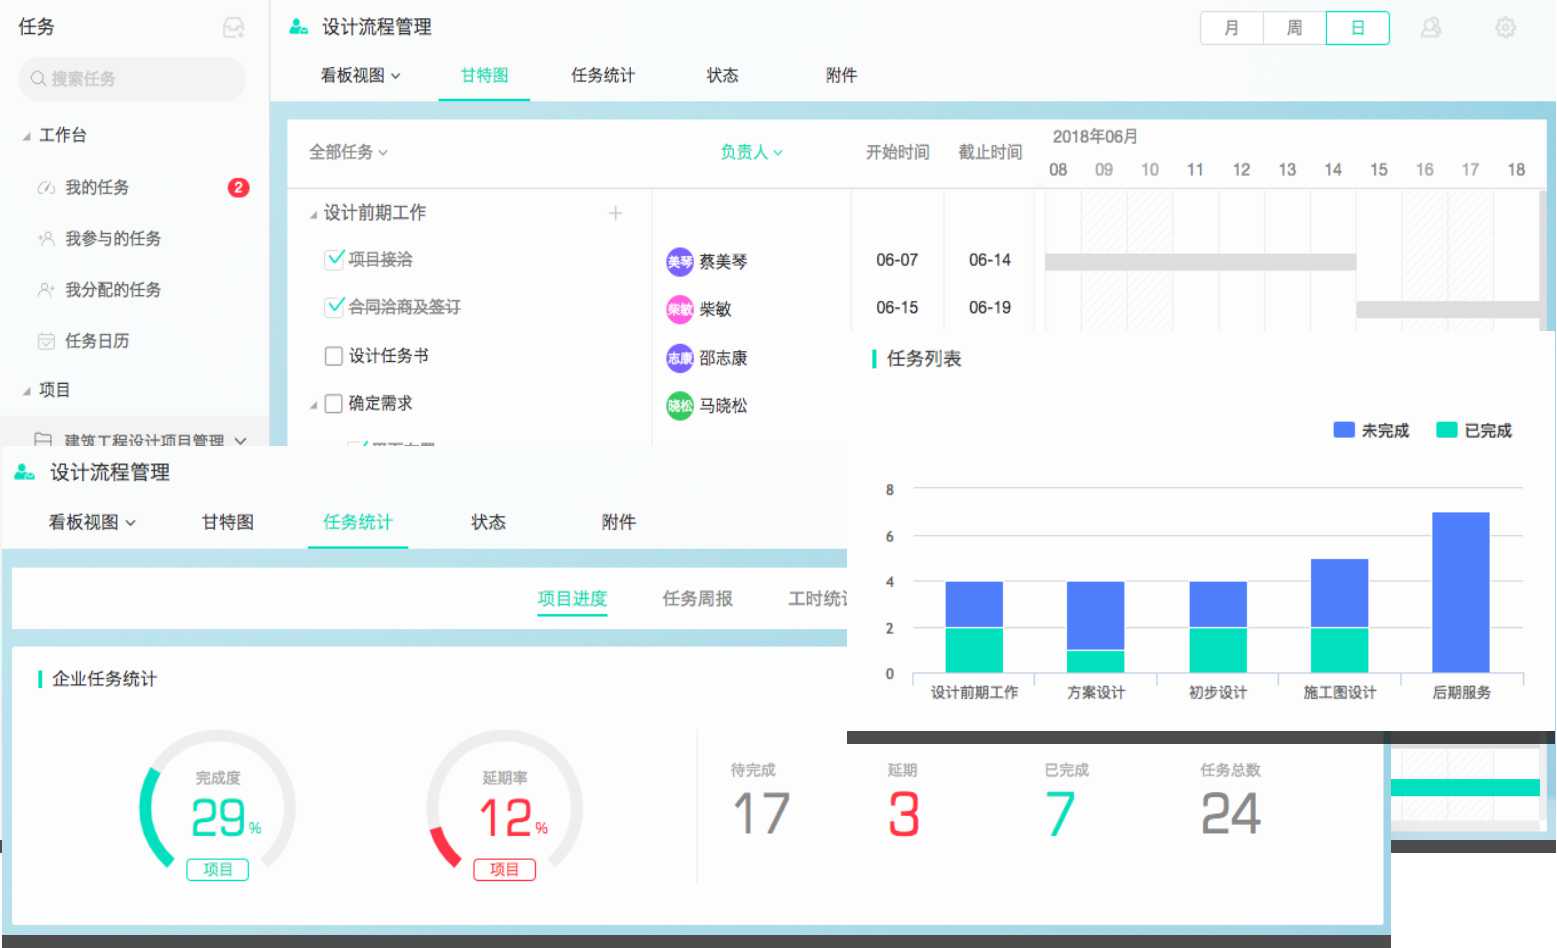The width and height of the screenshot is (1557, 948).
Task: Click 蔡美琴's avatar in the task list
Action: pyautogui.click(x=679, y=261)
